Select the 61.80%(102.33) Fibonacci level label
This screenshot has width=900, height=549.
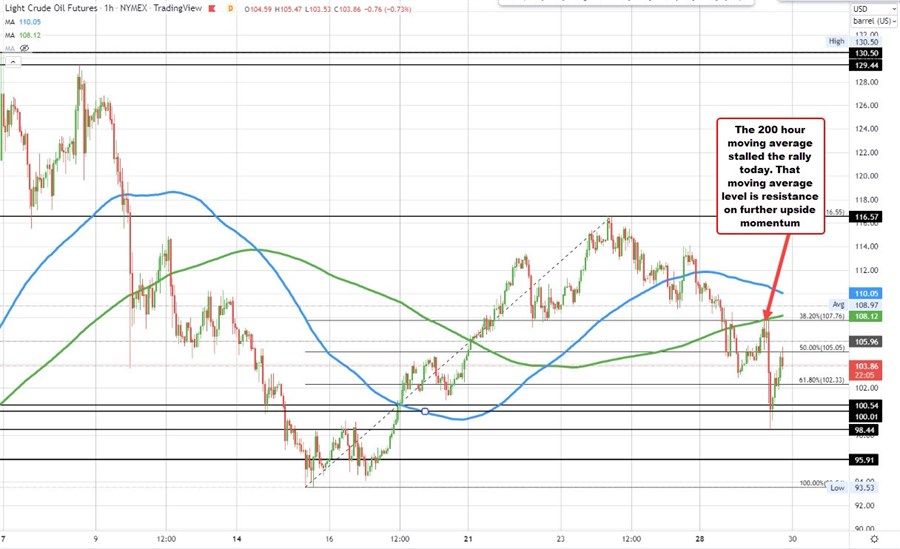822,380
